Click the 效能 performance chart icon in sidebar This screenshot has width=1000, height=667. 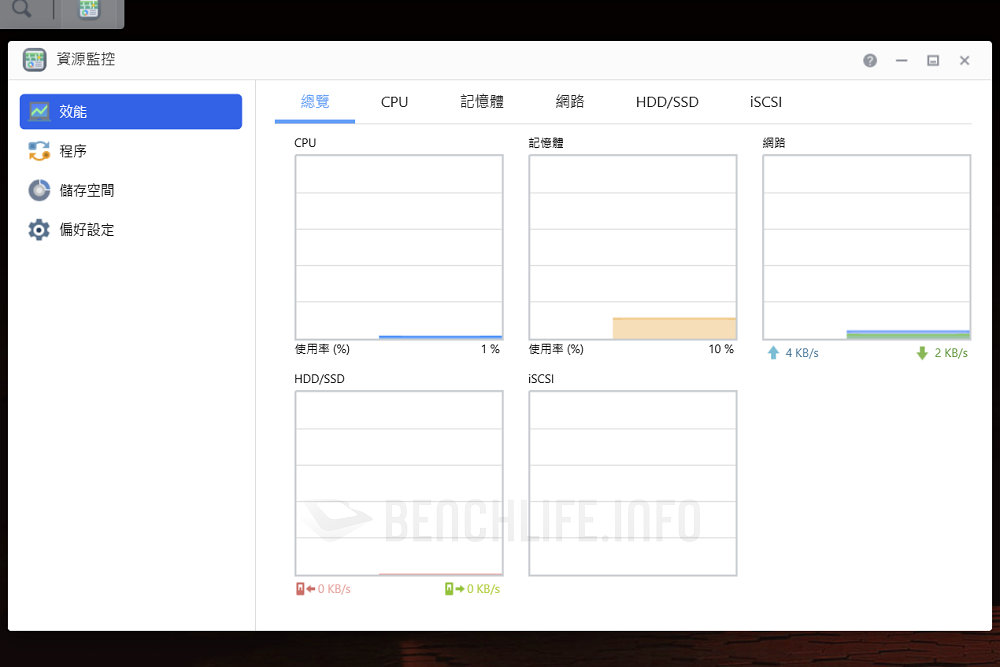[39, 112]
